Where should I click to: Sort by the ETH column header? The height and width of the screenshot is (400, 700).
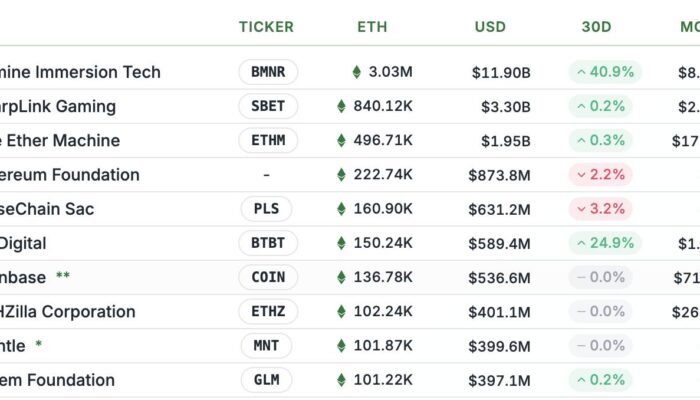pos(372,27)
